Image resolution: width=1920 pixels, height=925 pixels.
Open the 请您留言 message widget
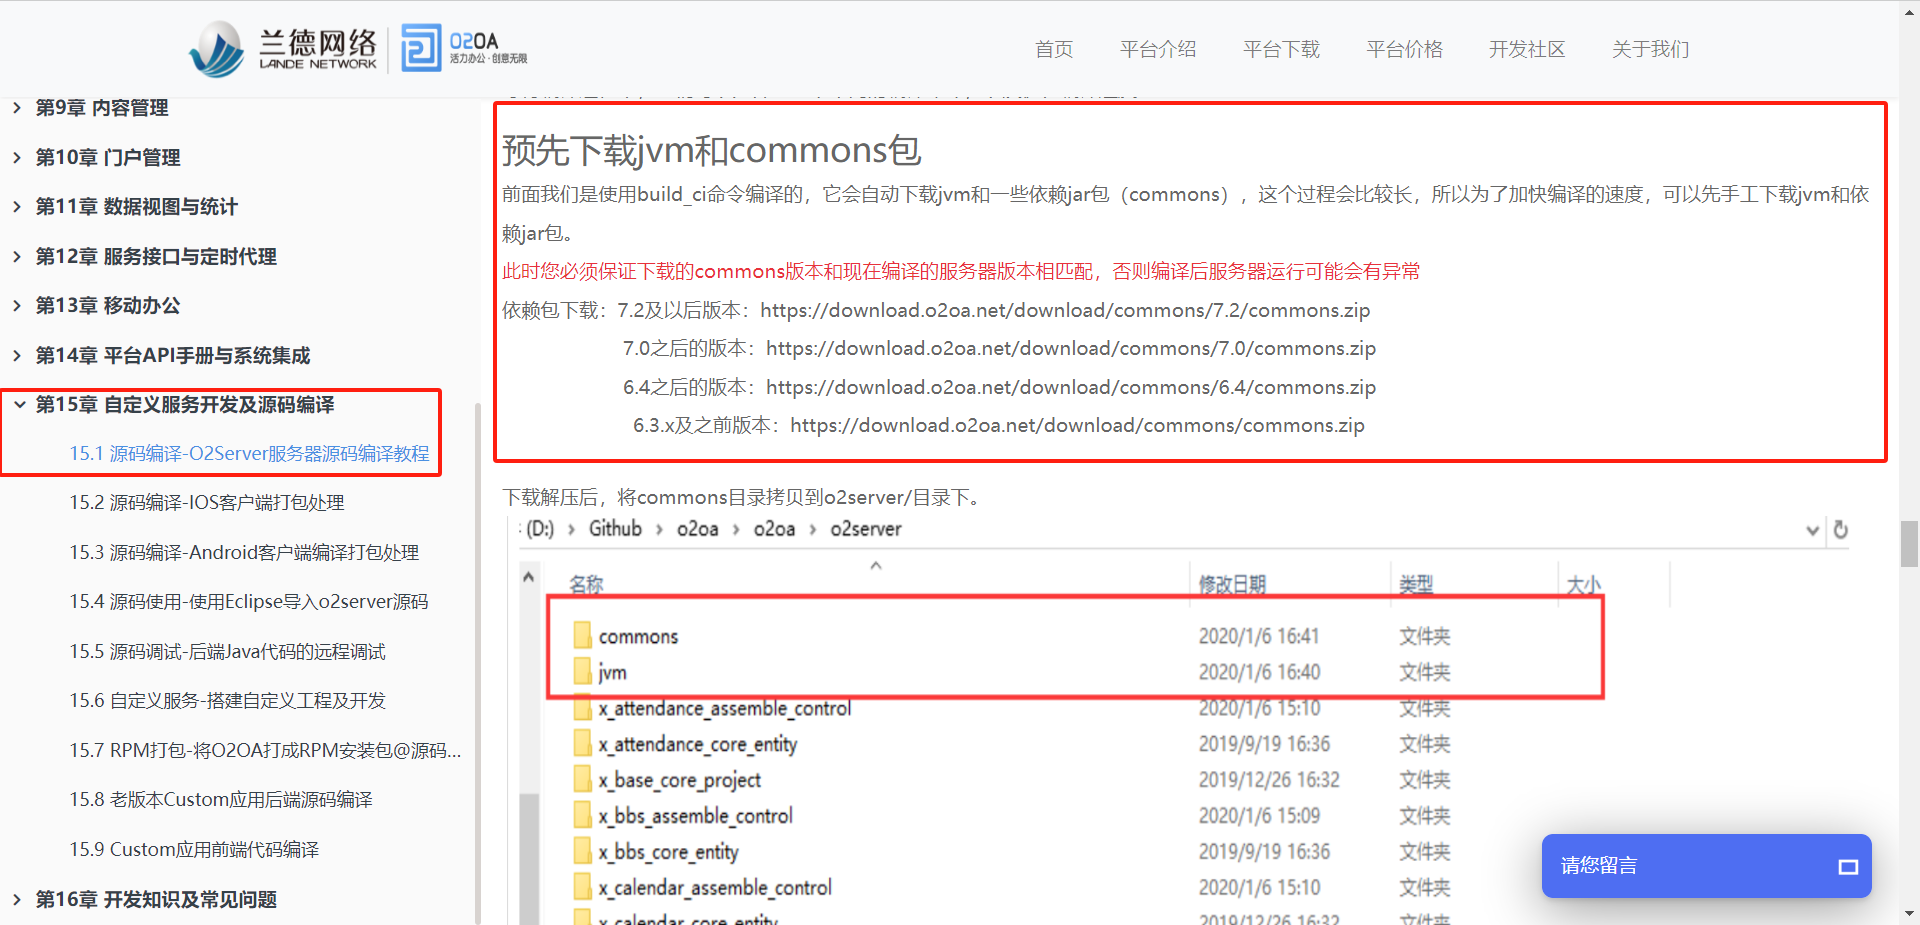tap(1706, 866)
